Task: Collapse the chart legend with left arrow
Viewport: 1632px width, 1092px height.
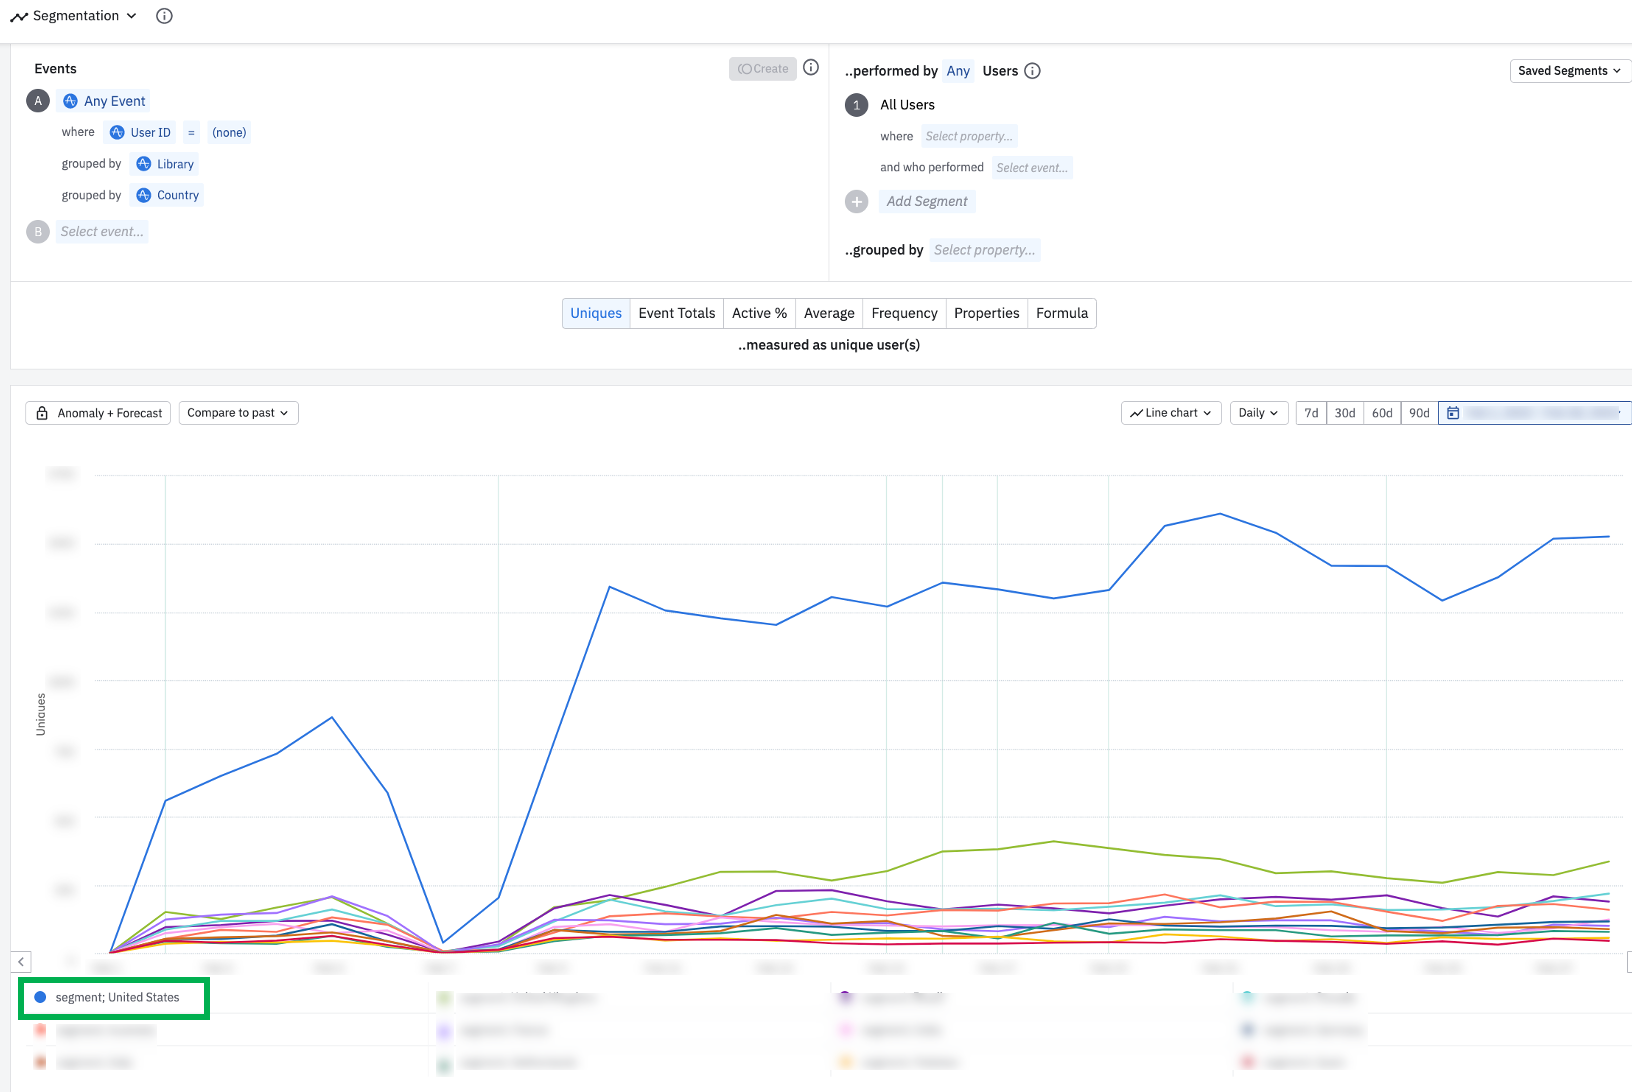Action: click(x=21, y=961)
